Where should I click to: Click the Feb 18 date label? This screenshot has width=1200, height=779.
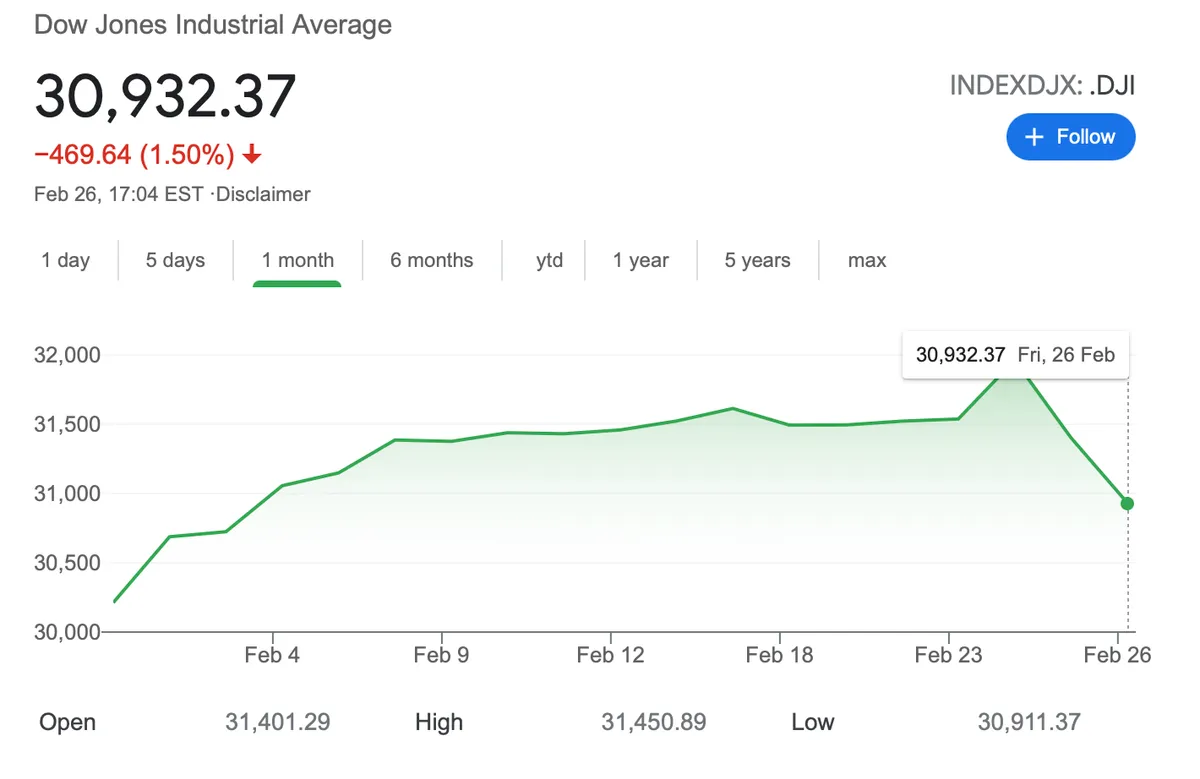[779, 656]
